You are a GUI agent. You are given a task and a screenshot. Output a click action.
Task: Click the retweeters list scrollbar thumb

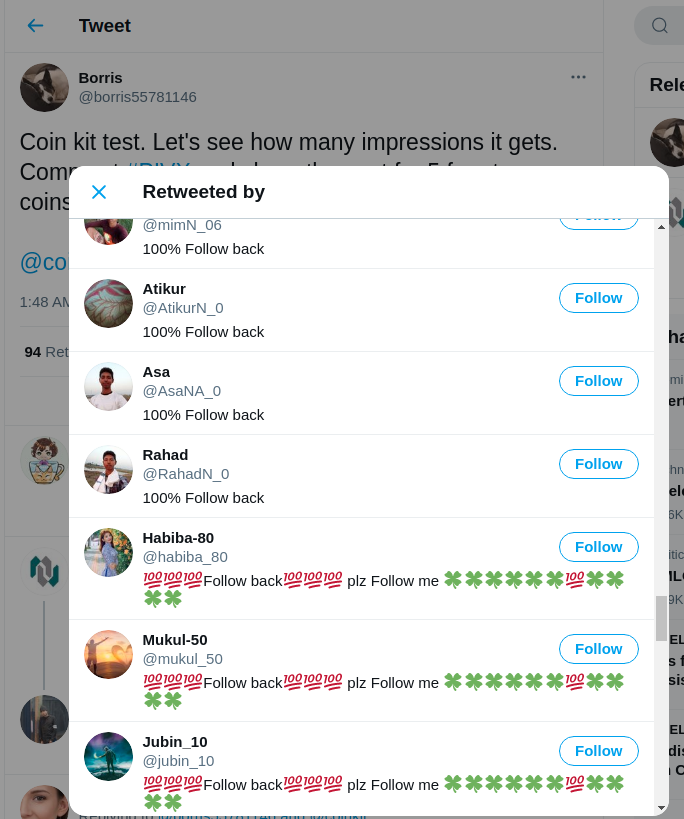coord(662,618)
